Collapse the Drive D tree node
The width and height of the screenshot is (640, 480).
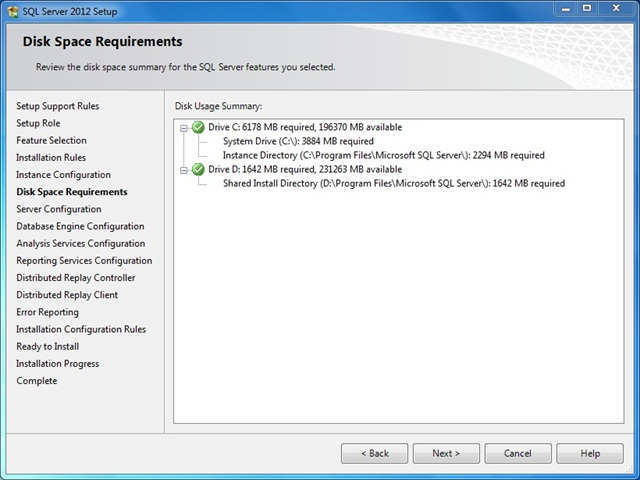coord(184,170)
